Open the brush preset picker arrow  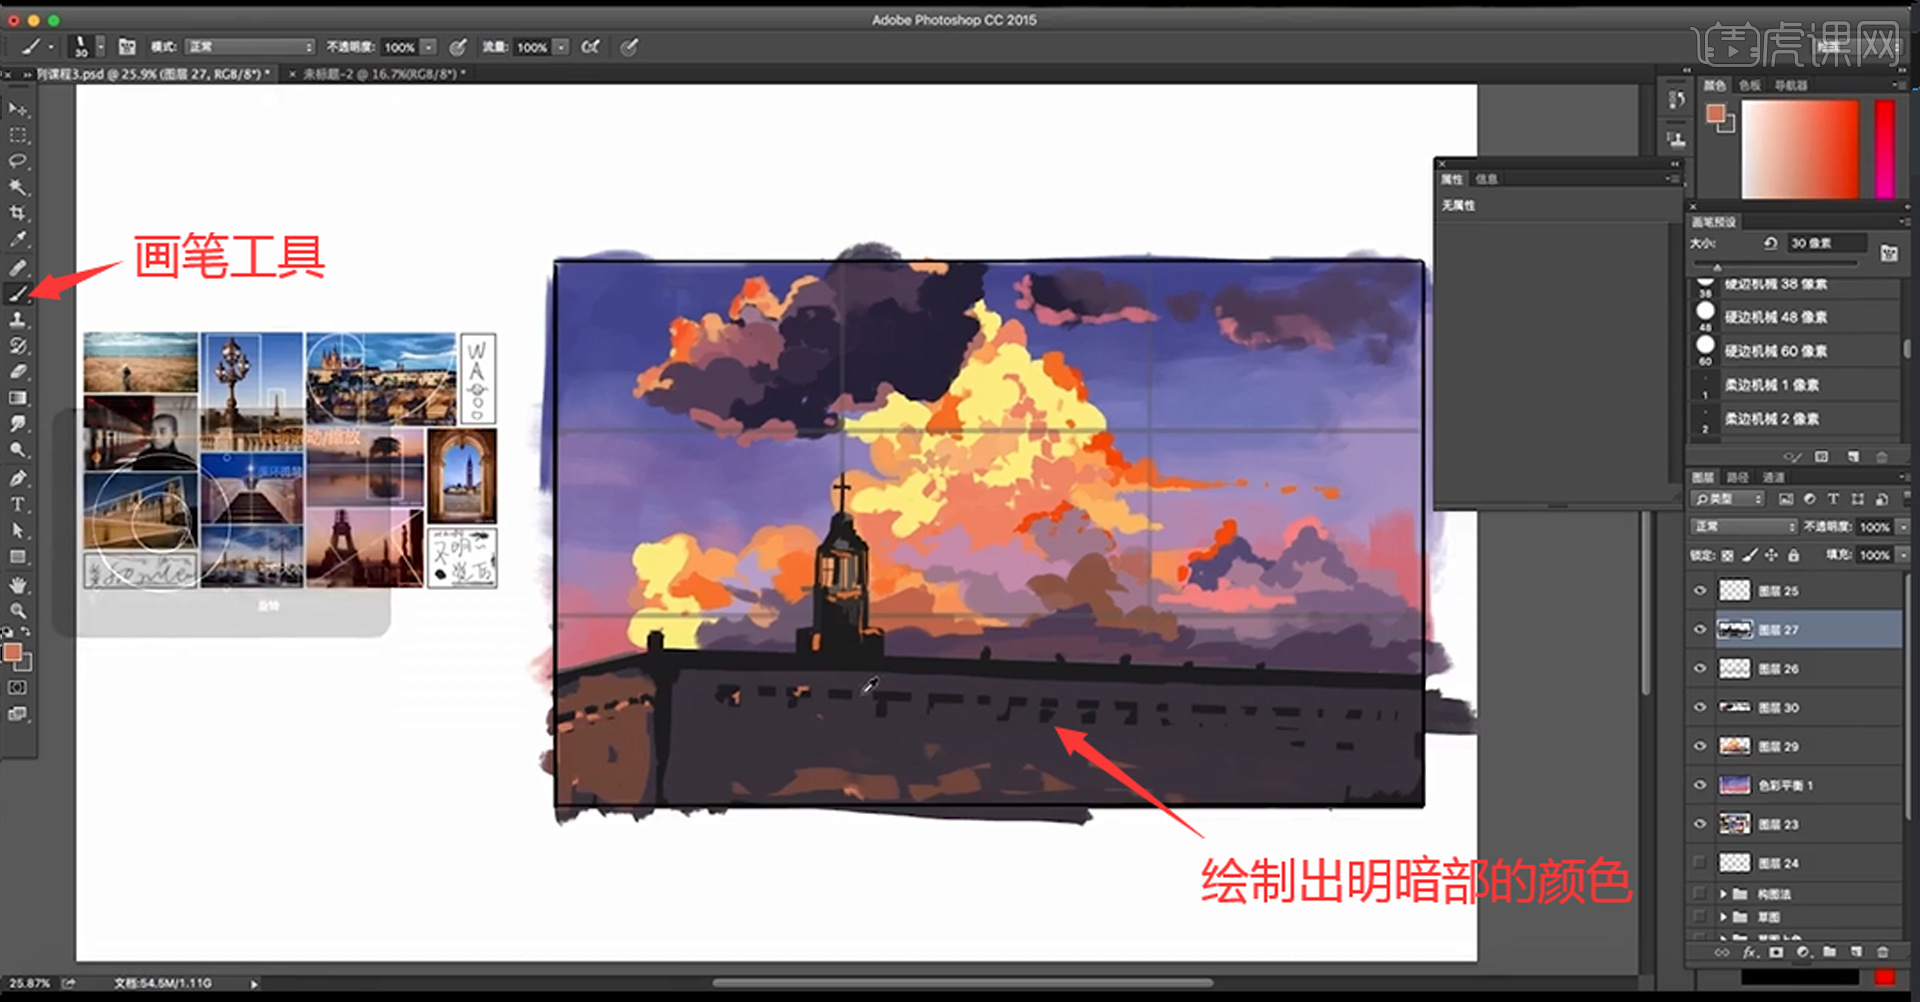pos(100,47)
